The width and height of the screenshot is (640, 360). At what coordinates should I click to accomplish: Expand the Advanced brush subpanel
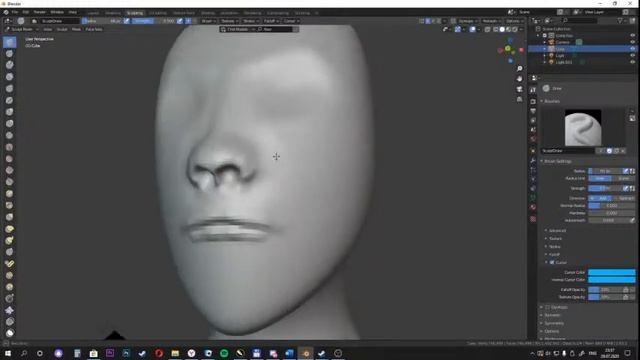point(557,231)
